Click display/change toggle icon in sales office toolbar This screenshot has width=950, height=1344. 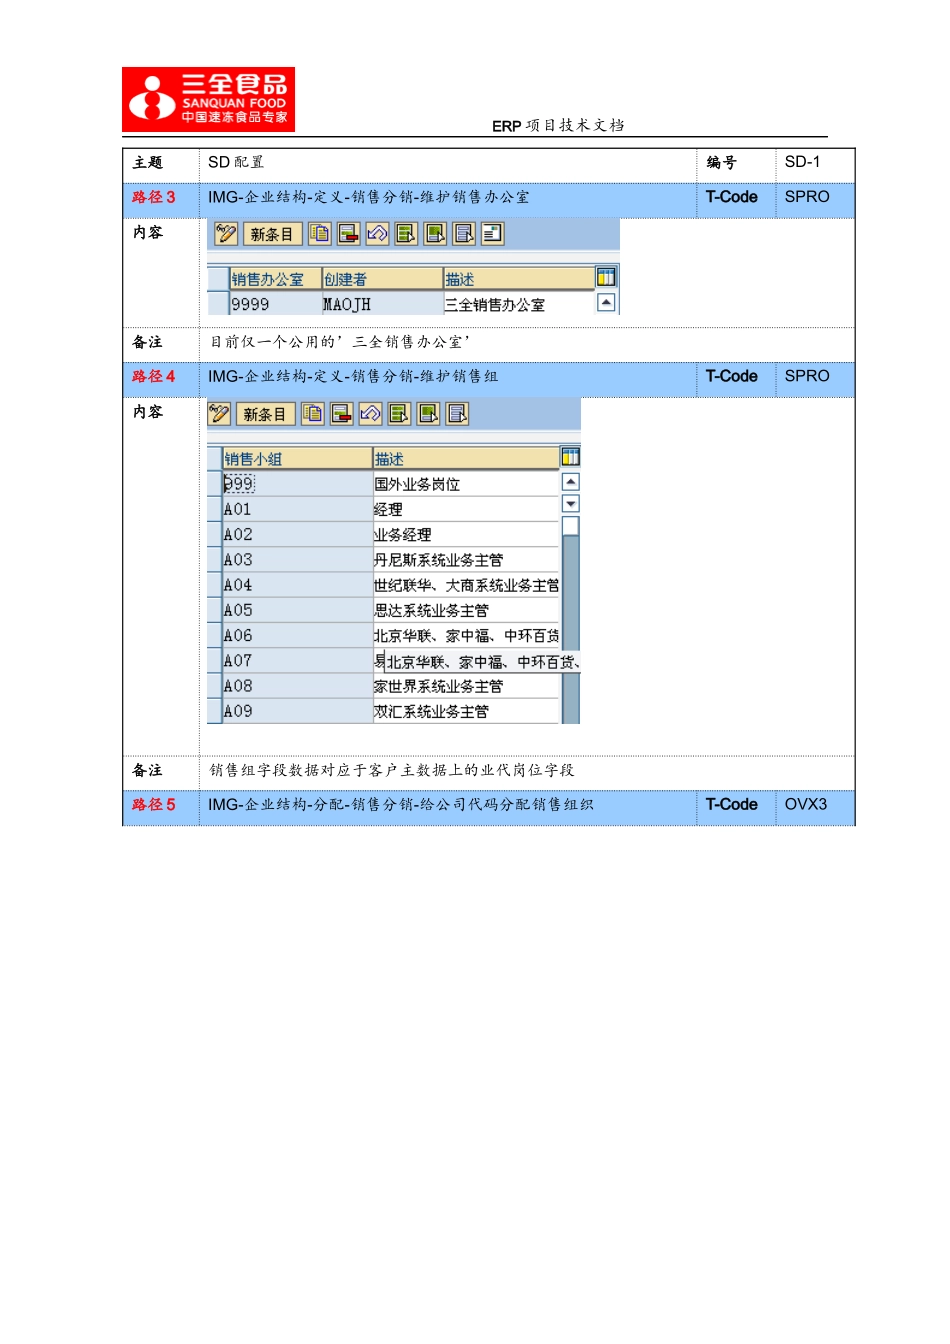(x=226, y=234)
